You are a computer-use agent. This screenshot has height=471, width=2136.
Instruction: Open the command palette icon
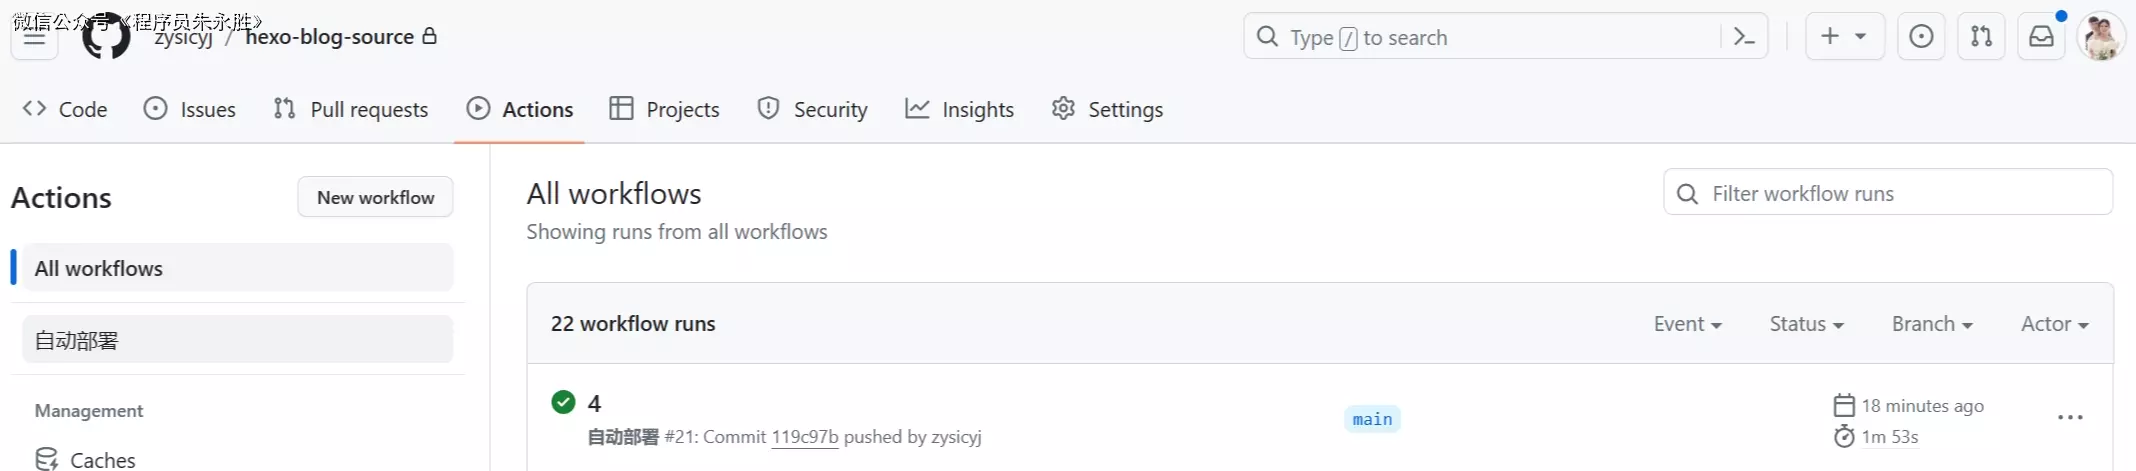(1744, 37)
